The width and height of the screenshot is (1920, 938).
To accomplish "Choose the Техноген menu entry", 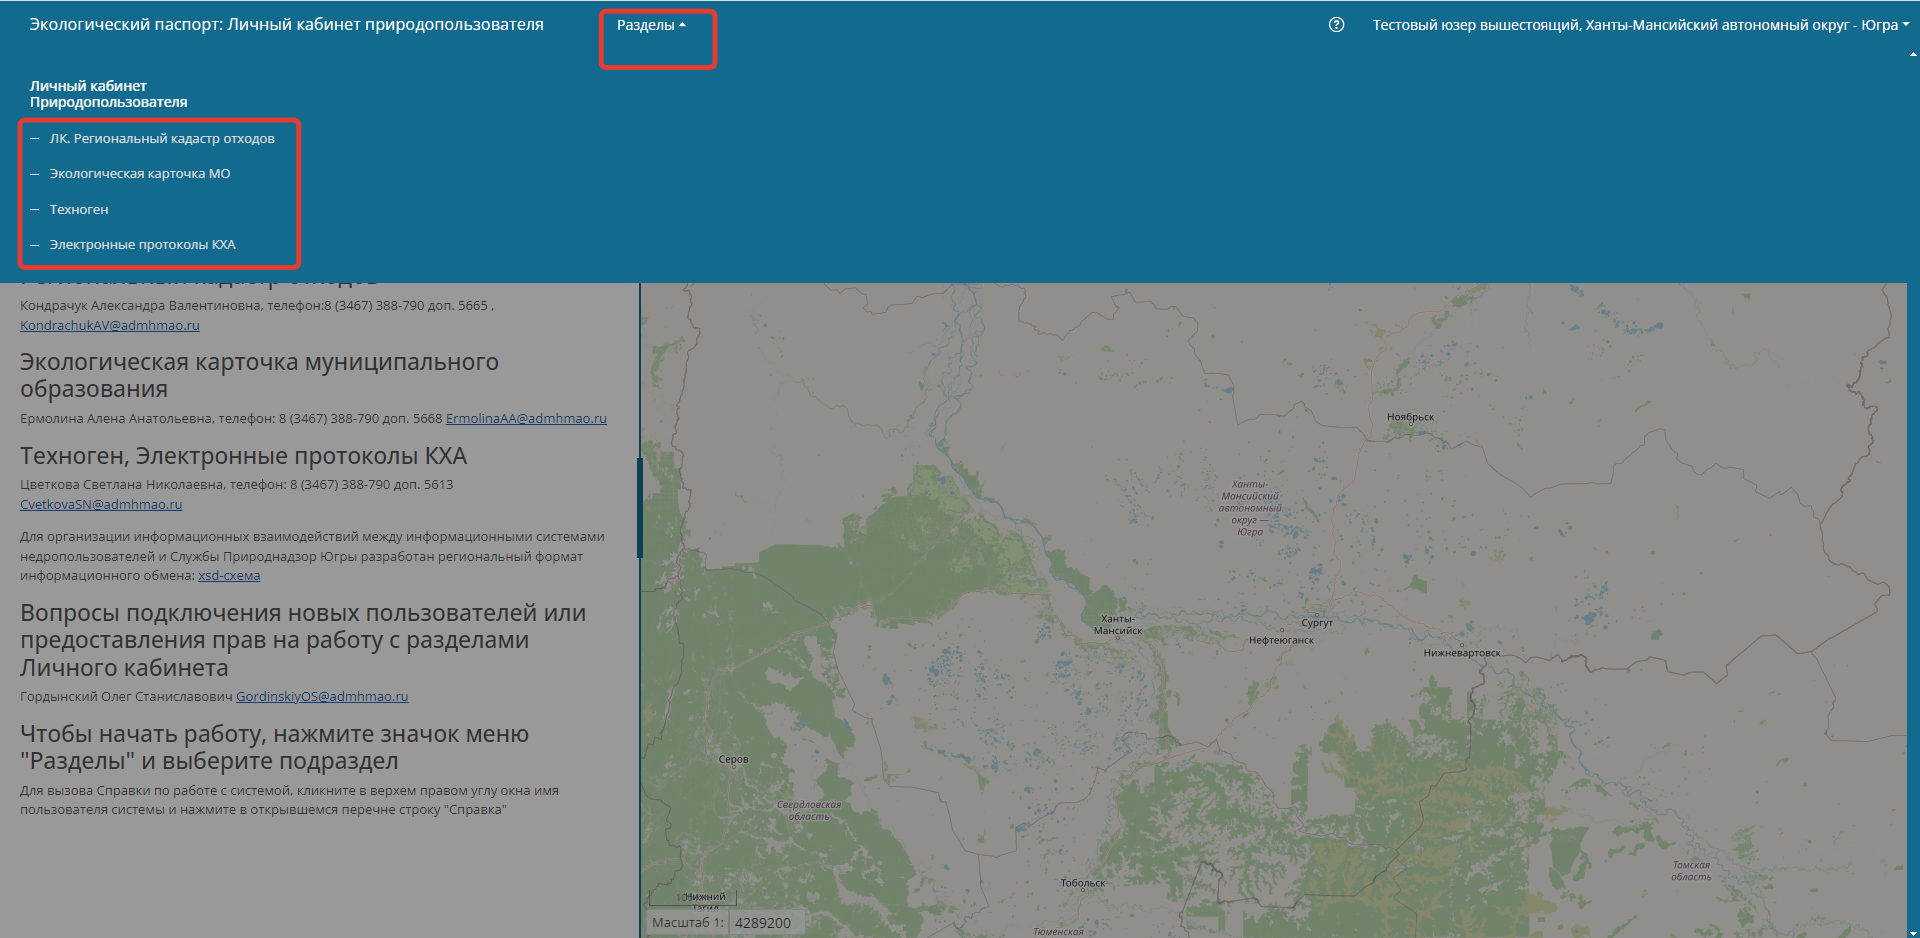I will [x=79, y=210].
